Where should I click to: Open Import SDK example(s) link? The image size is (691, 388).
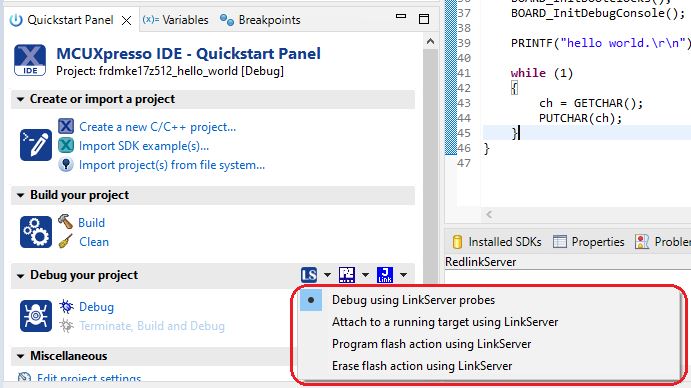(x=144, y=146)
